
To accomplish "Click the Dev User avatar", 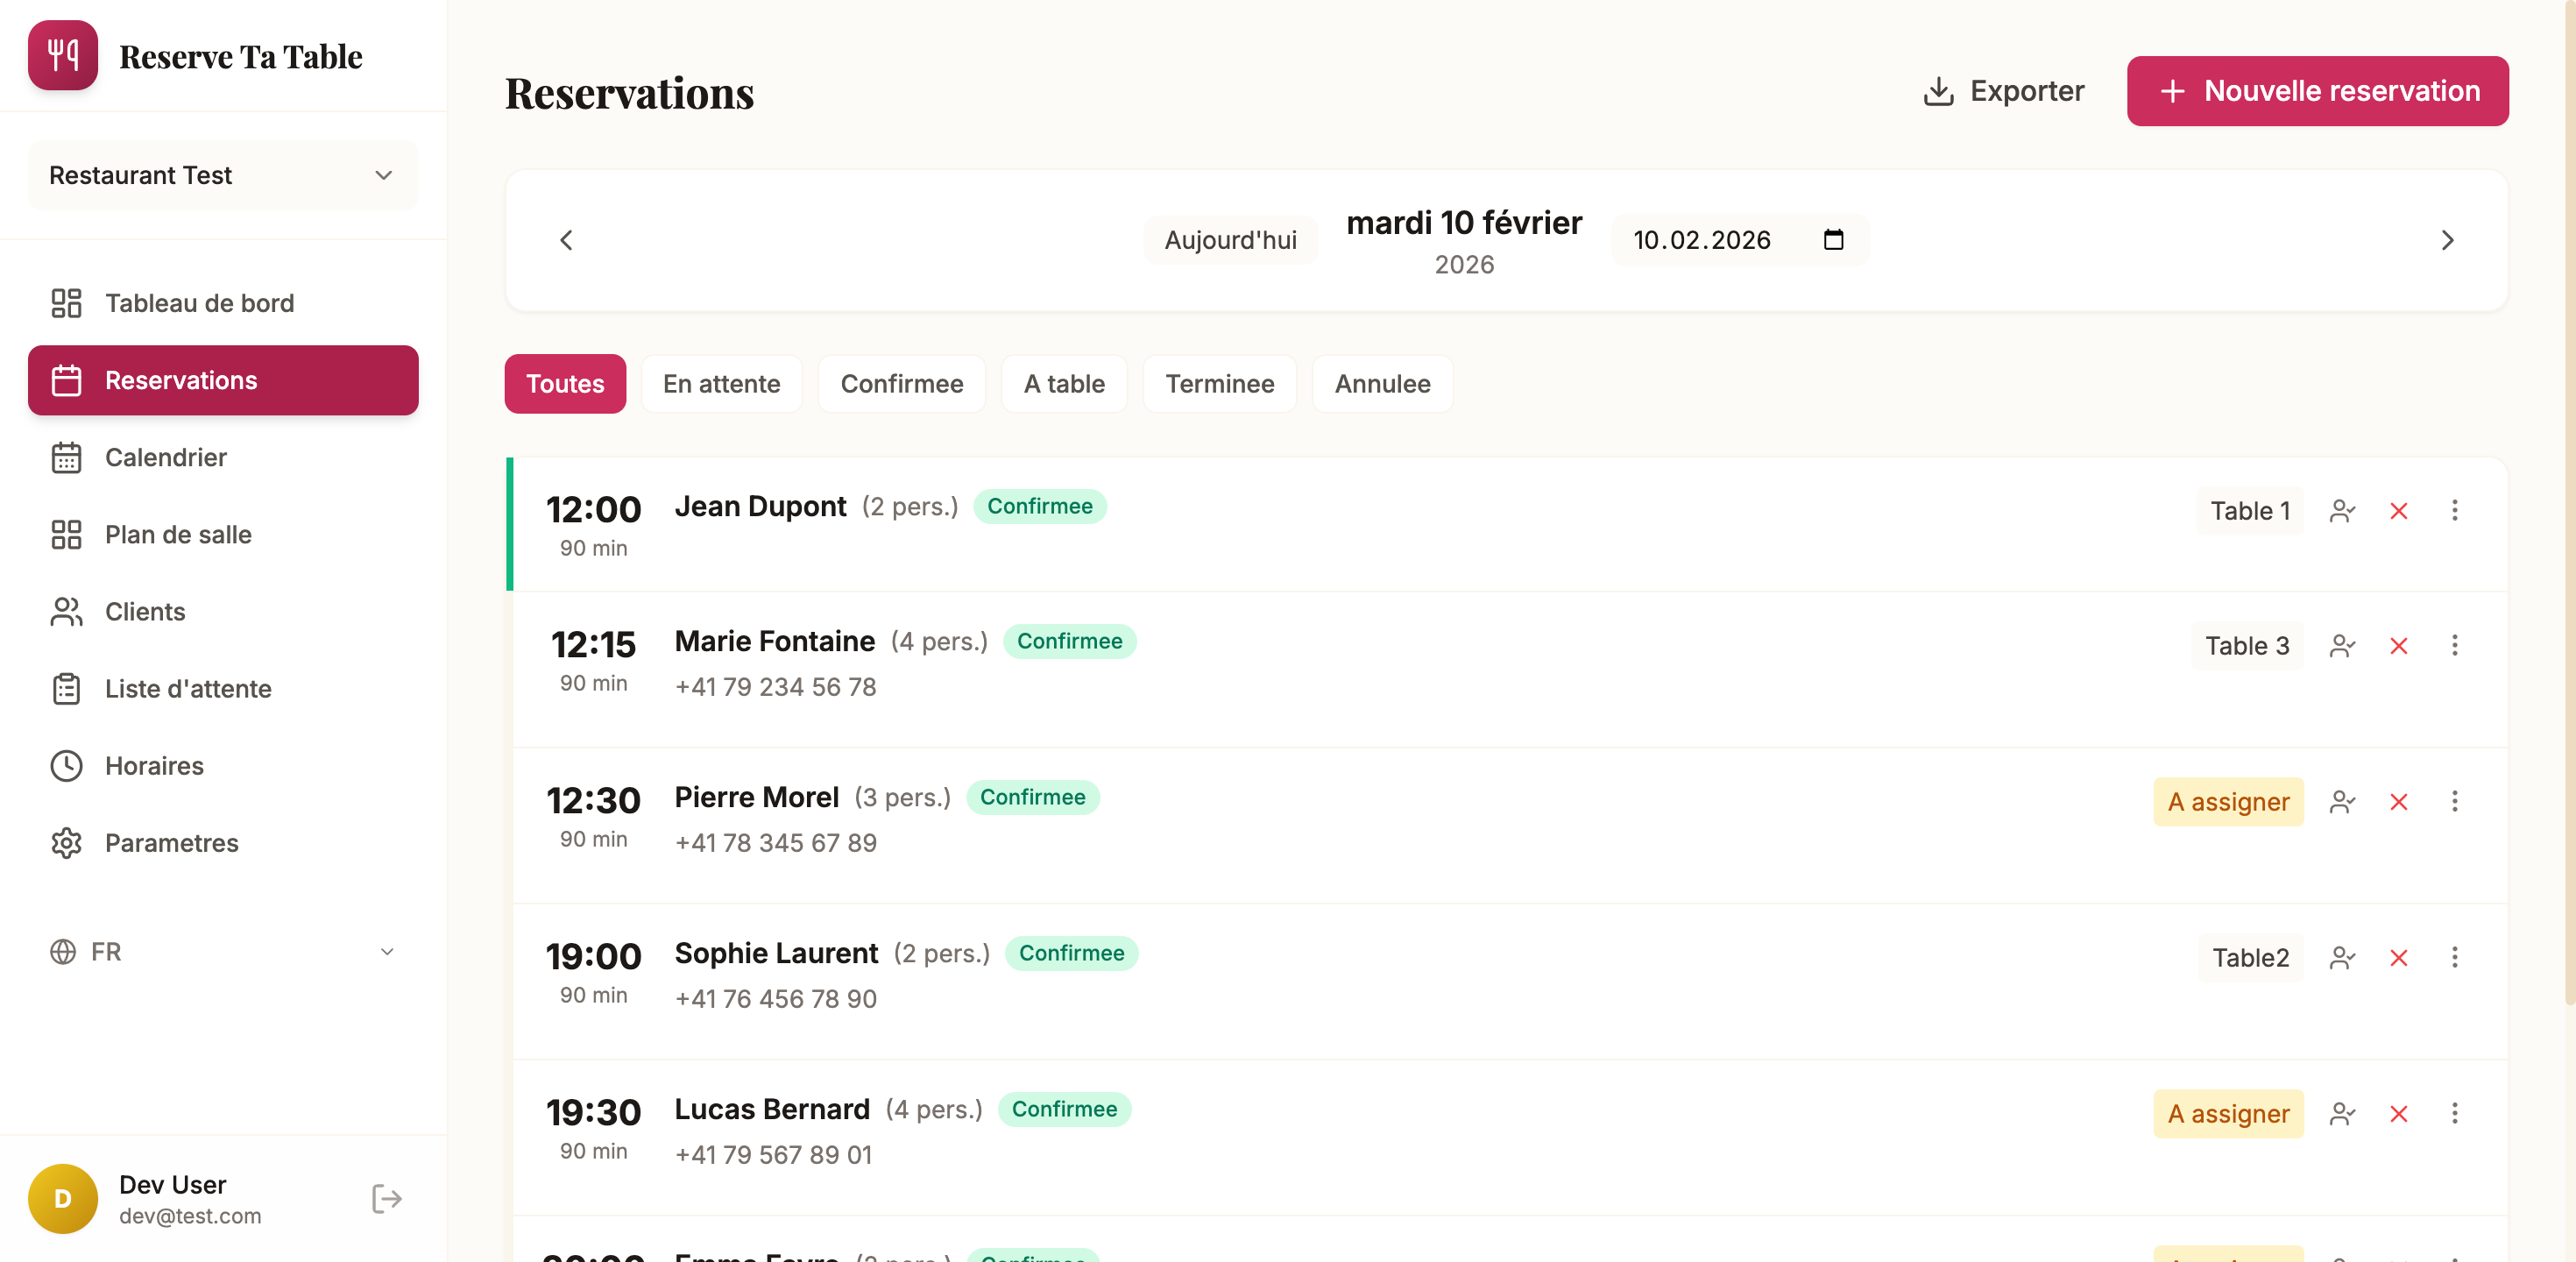I will pos(63,1198).
